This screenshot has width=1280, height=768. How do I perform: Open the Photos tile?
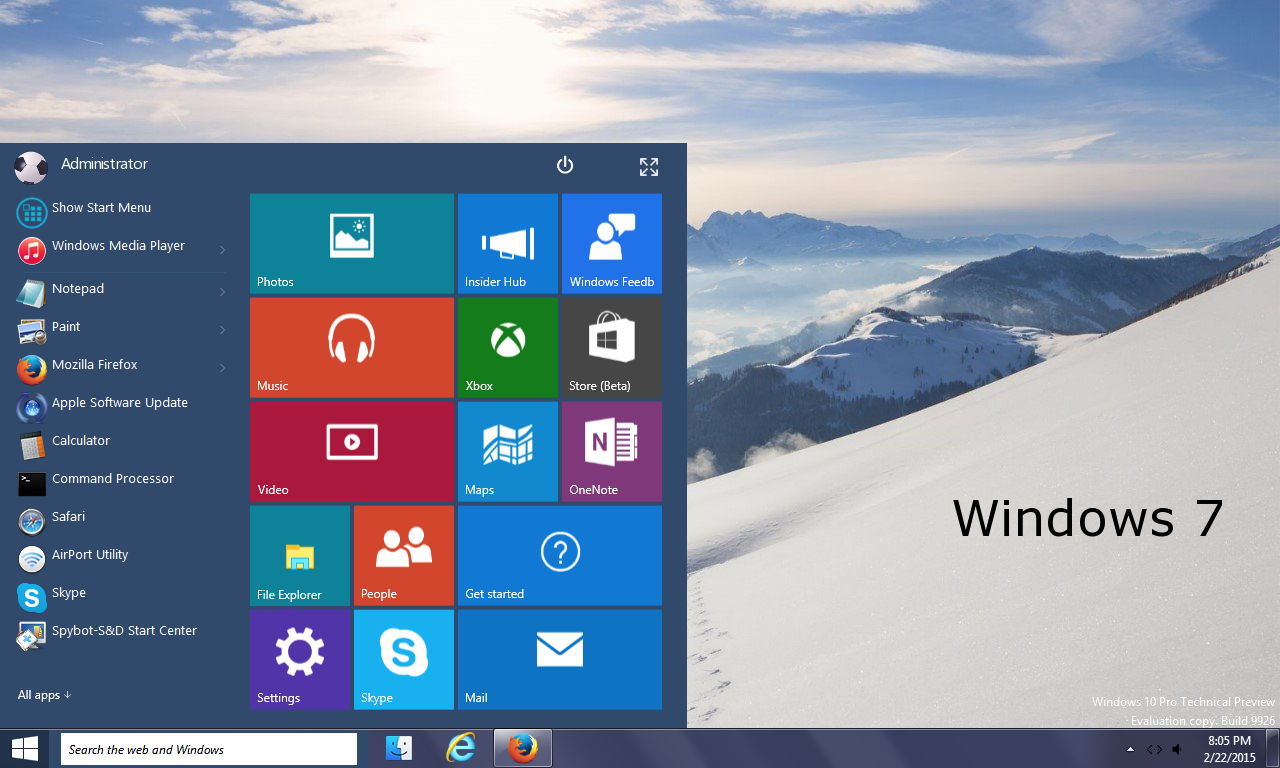tap(352, 244)
